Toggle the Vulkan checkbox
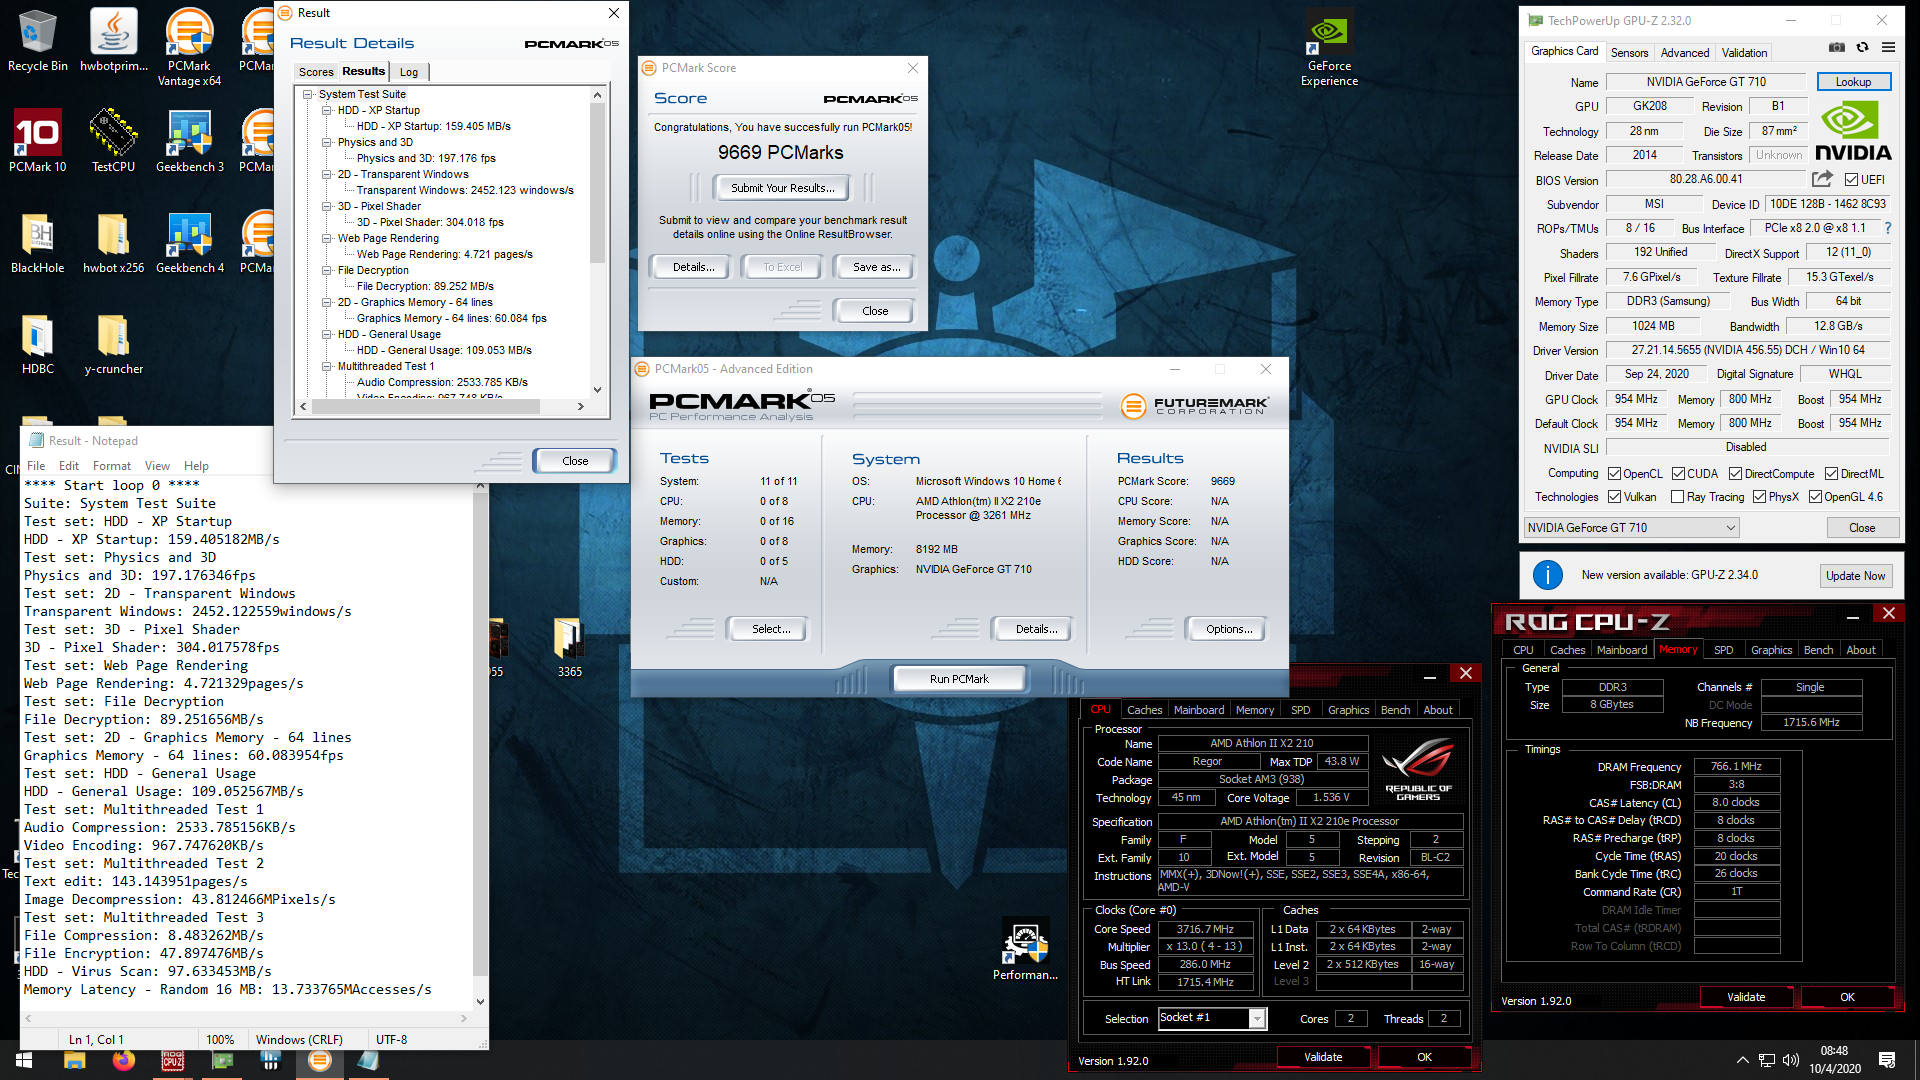 [1614, 497]
